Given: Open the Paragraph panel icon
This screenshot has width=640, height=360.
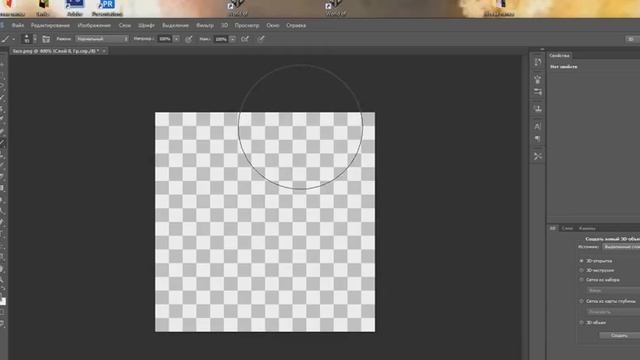Looking at the screenshot, I should click(538, 139).
